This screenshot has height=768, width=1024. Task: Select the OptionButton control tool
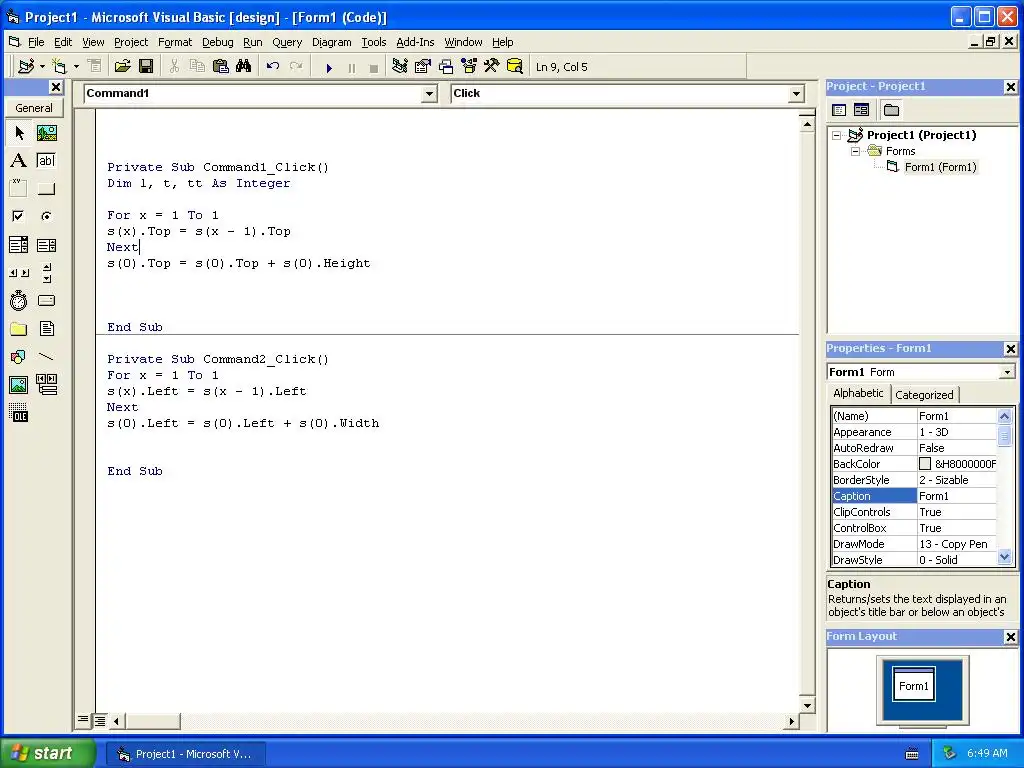46,216
